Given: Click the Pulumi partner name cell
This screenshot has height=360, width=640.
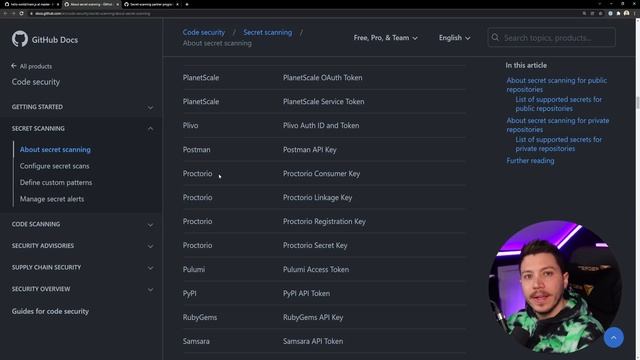Looking at the screenshot, I should click(193, 269).
